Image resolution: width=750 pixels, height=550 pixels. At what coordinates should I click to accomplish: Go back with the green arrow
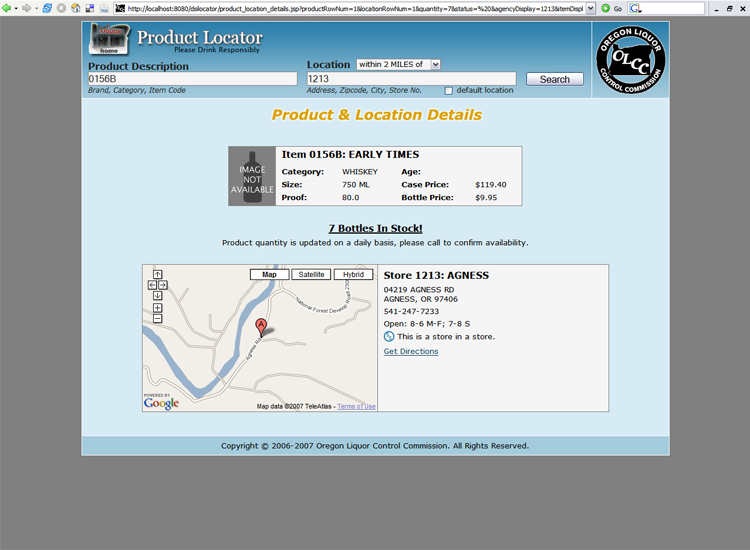(x=6, y=8)
